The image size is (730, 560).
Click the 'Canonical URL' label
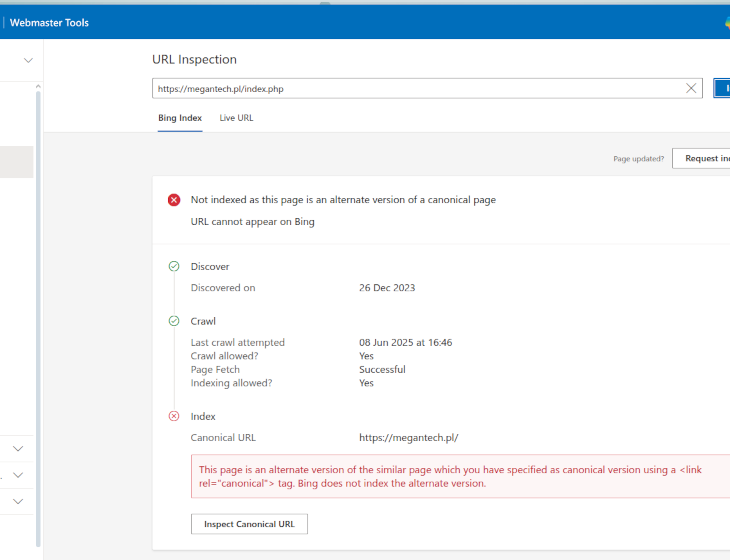(x=223, y=438)
